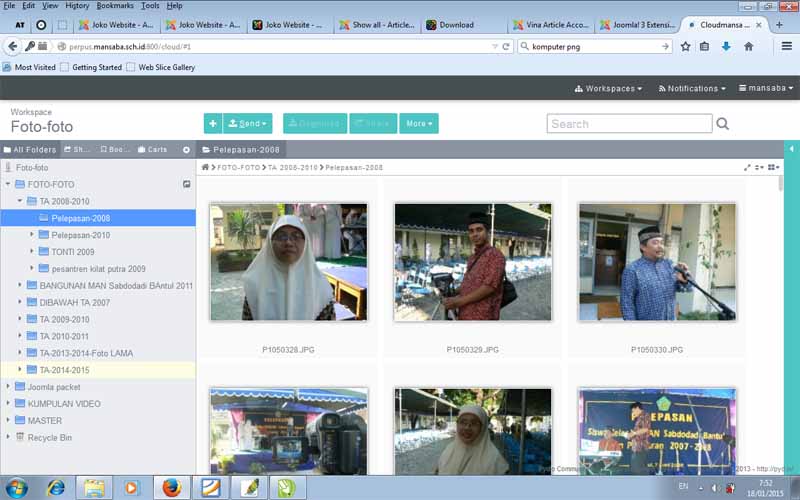Click the magnifier search icon
Viewport: 800px width, 500px height.
point(723,124)
